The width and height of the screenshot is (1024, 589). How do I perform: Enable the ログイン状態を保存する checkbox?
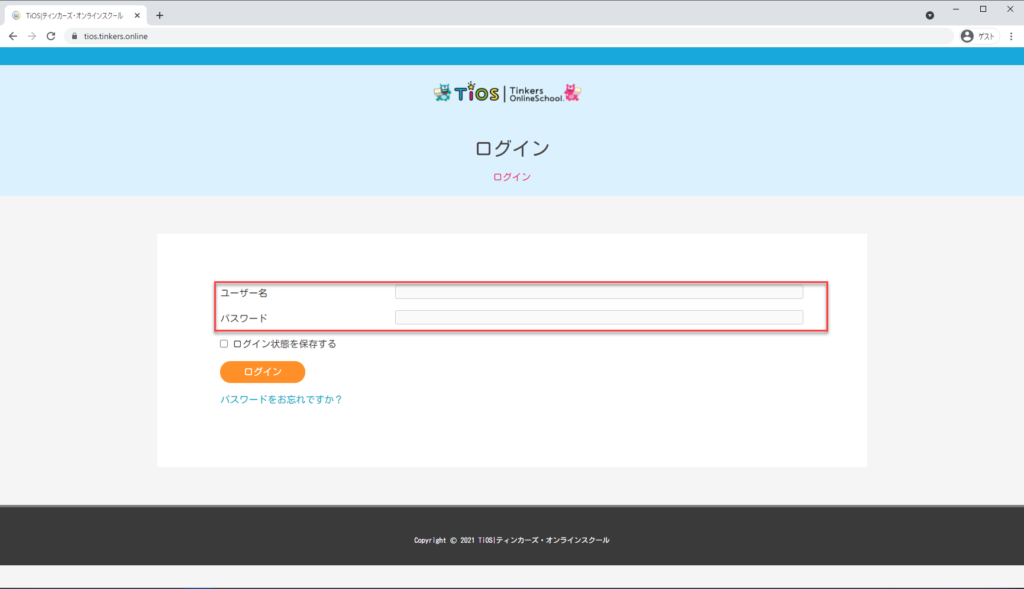pos(224,344)
